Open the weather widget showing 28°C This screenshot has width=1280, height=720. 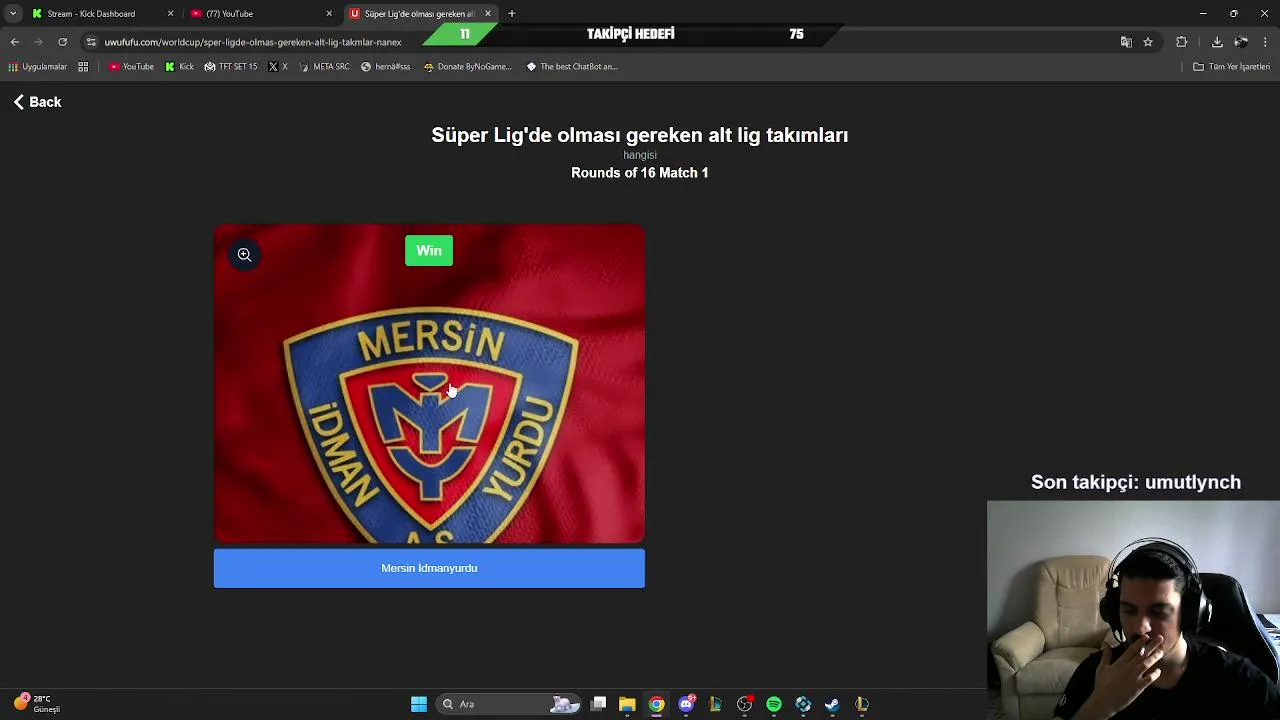tap(36, 703)
